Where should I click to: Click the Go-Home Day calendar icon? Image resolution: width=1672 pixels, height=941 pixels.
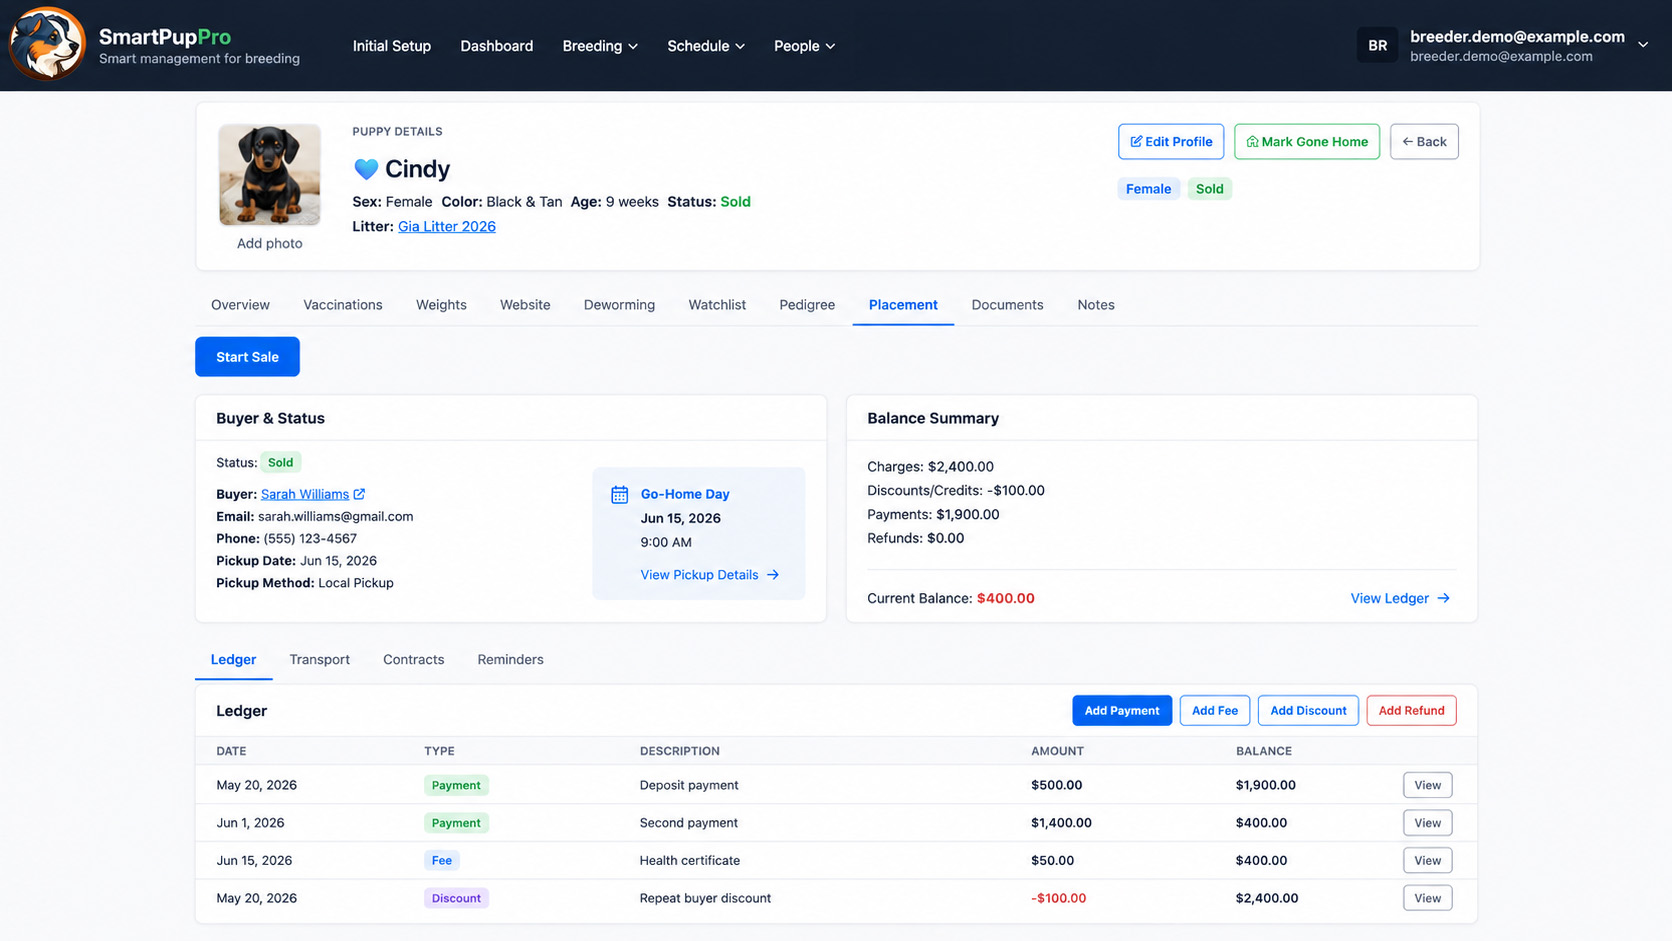pyautogui.click(x=620, y=494)
